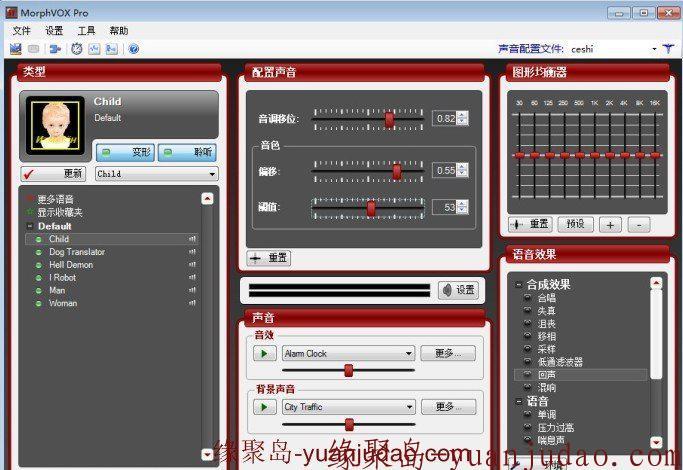Click the MorphVOX Pro title bar logo
This screenshot has width=683, height=470.
coord(12,13)
